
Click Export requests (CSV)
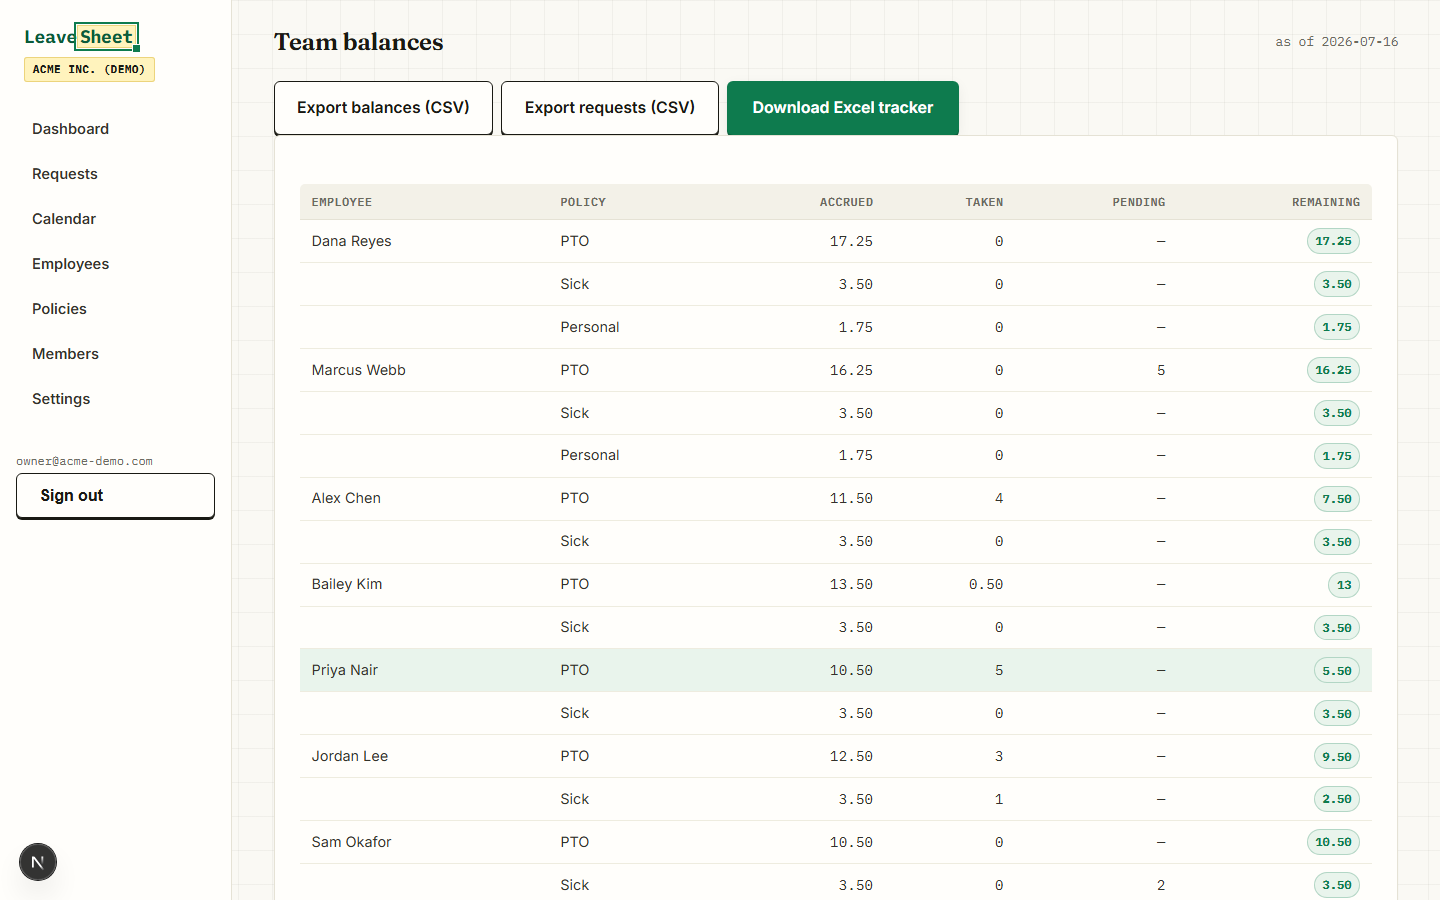click(x=610, y=108)
